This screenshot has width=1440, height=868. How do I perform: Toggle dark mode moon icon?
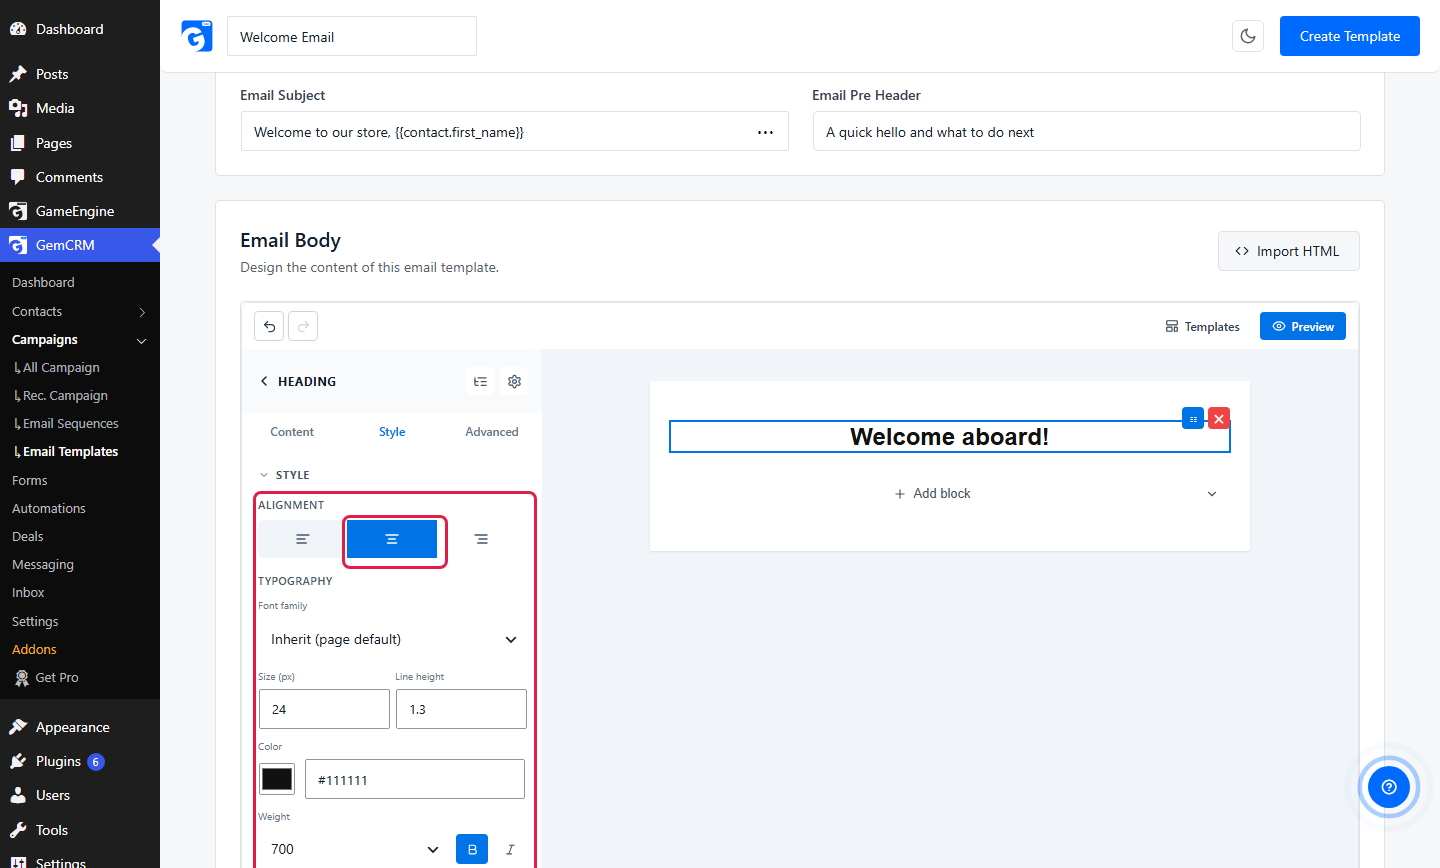click(1248, 36)
